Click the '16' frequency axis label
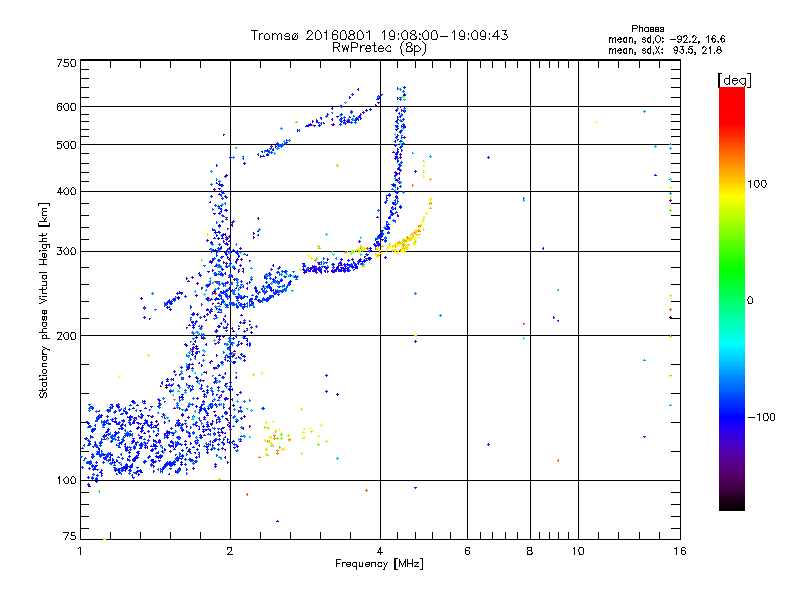 tap(680, 551)
